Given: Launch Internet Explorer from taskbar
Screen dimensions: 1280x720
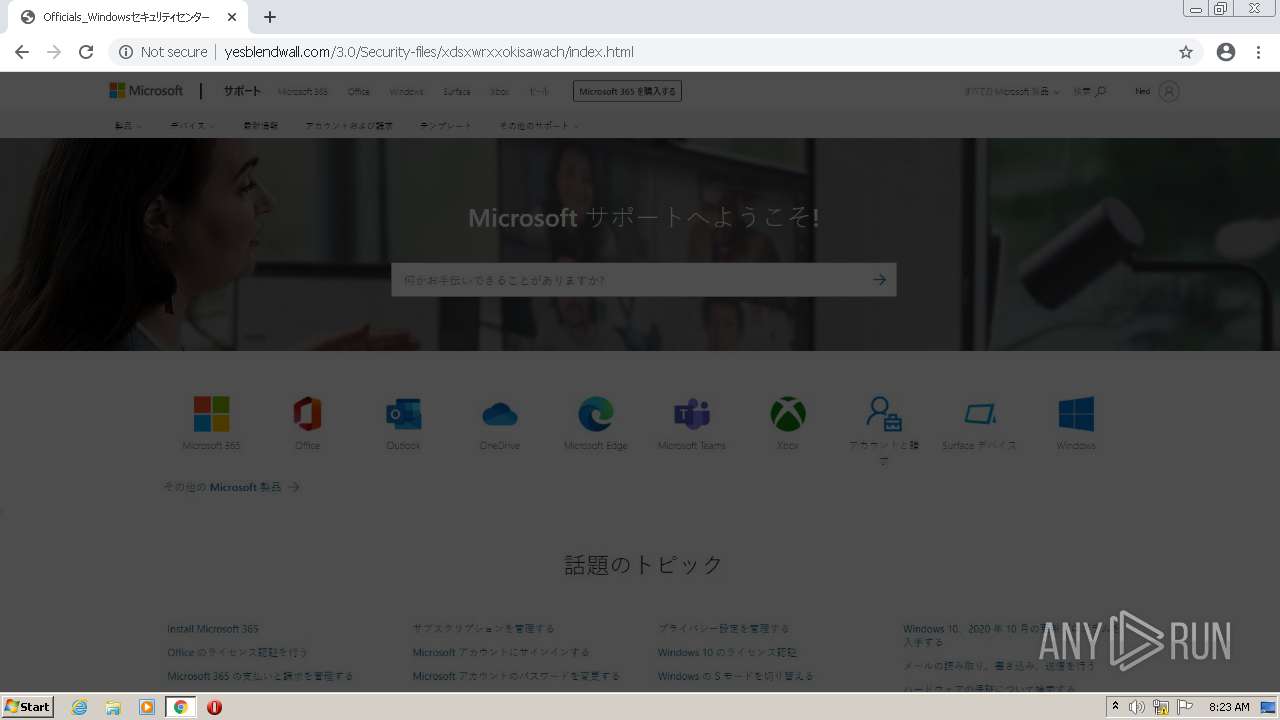Looking at the screenshot, I should (x=80, y=707).
